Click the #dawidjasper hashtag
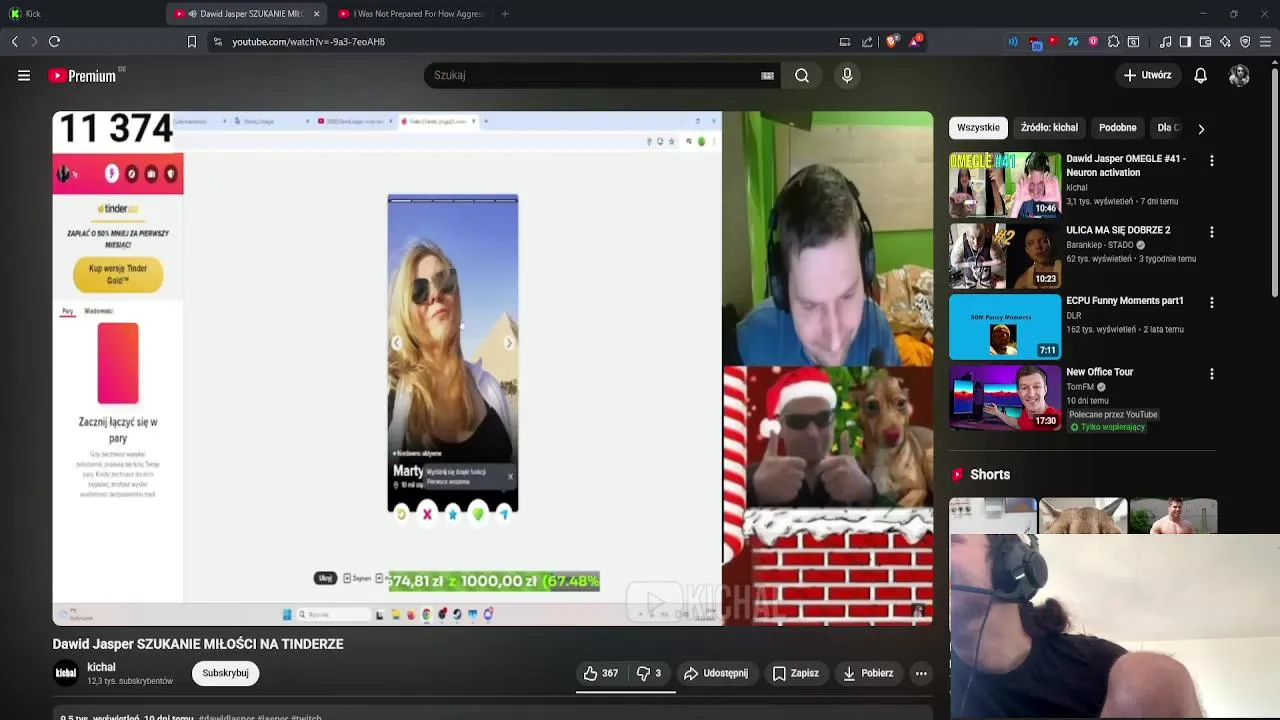The image size is (1280, 720). pos(226,717)
